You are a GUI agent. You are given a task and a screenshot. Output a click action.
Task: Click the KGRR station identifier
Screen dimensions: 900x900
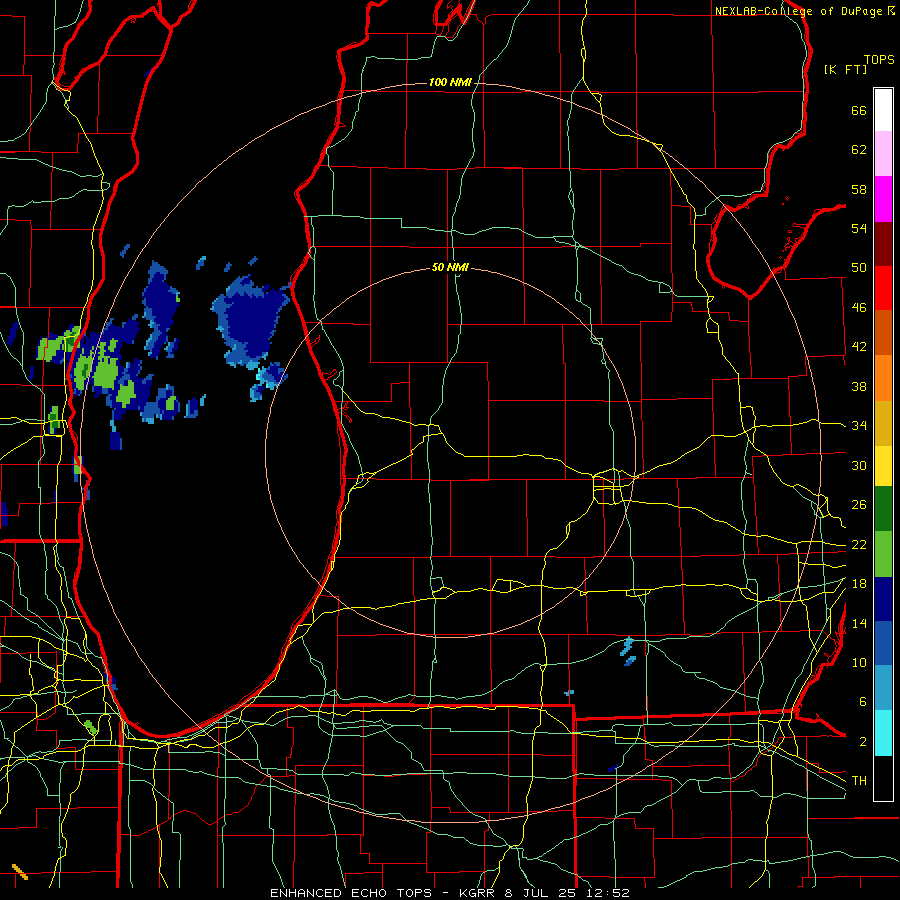[478, 893]
